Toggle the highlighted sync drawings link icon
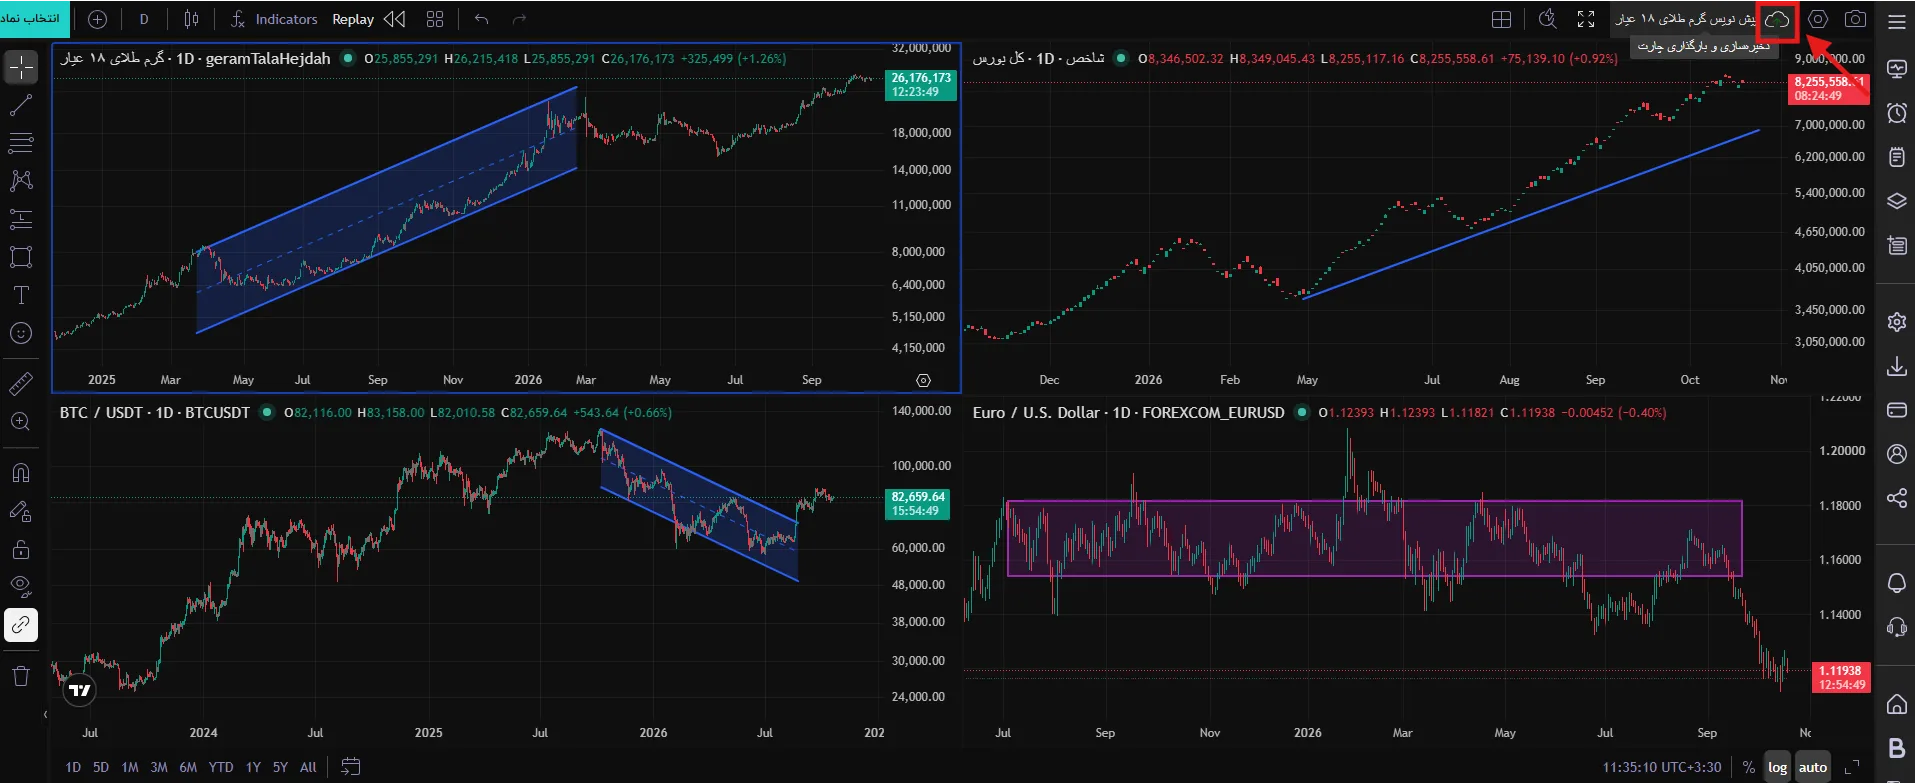 click(21, 625)
